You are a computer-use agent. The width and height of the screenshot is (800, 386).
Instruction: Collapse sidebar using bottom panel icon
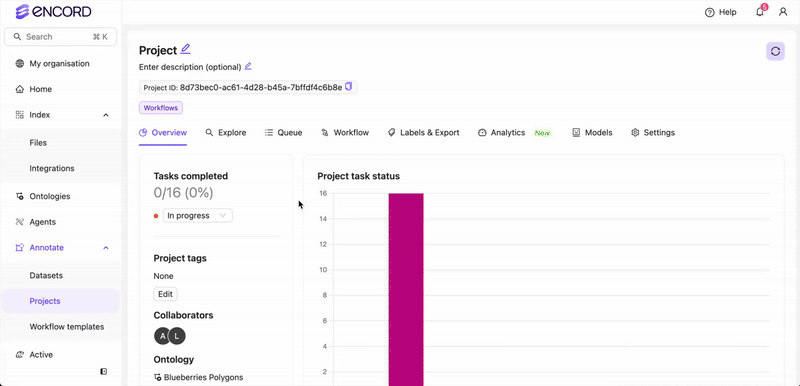[104, 372]
